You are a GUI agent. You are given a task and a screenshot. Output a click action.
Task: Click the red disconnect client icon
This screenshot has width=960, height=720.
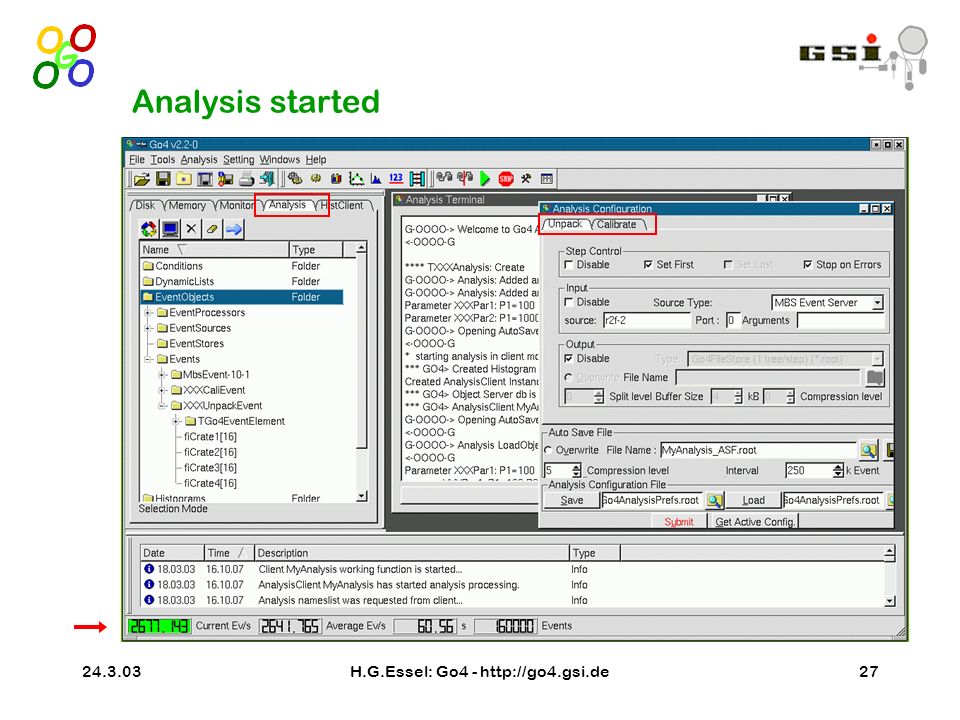tap(465, 178)
